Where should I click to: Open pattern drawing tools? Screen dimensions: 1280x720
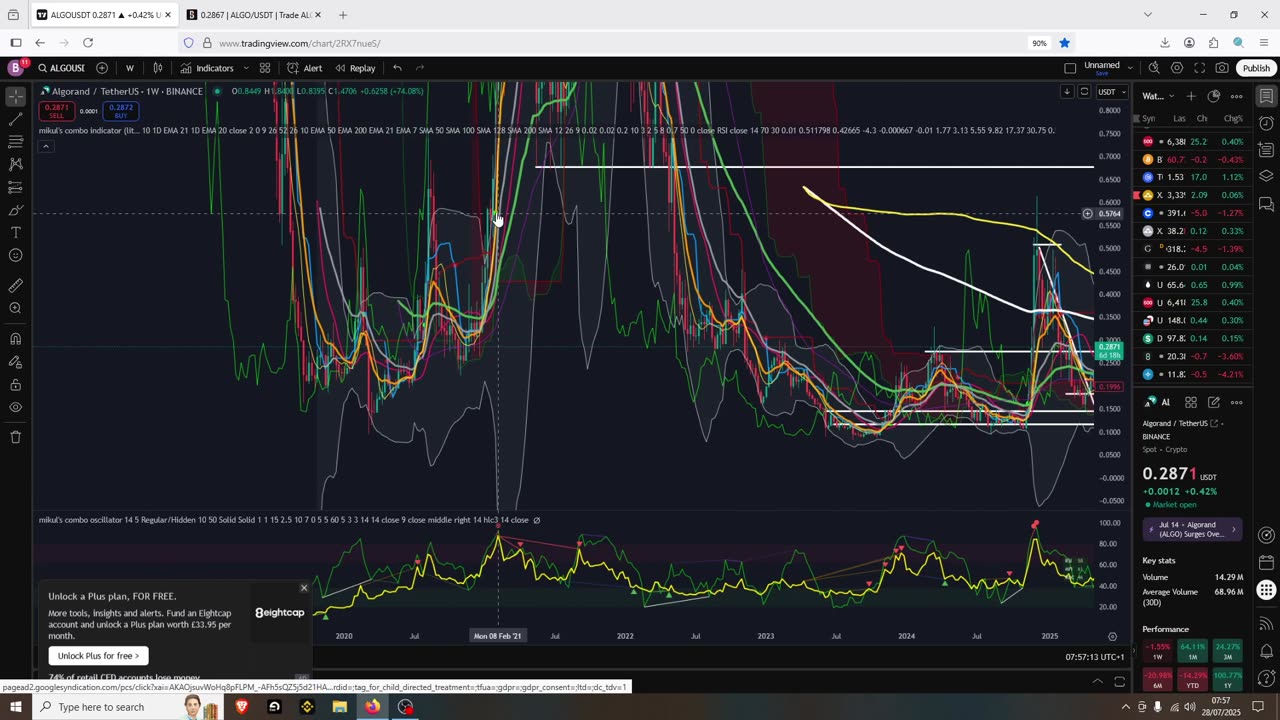pyautogui.click(x=15, y=164)
